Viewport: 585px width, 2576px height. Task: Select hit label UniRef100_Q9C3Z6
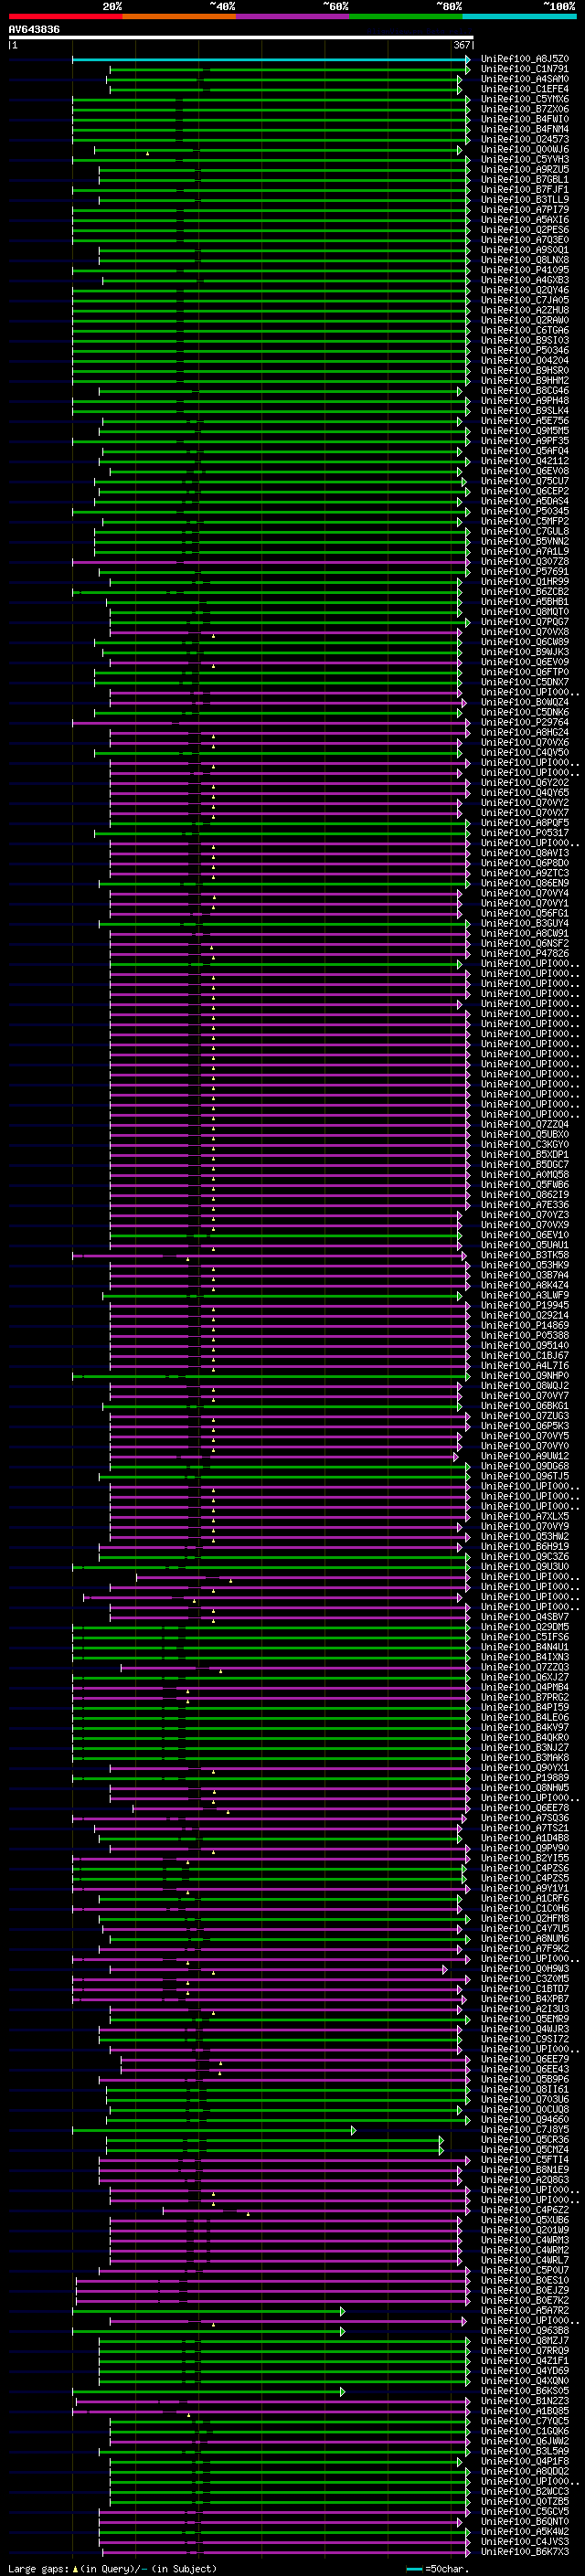pos(525,1556)
